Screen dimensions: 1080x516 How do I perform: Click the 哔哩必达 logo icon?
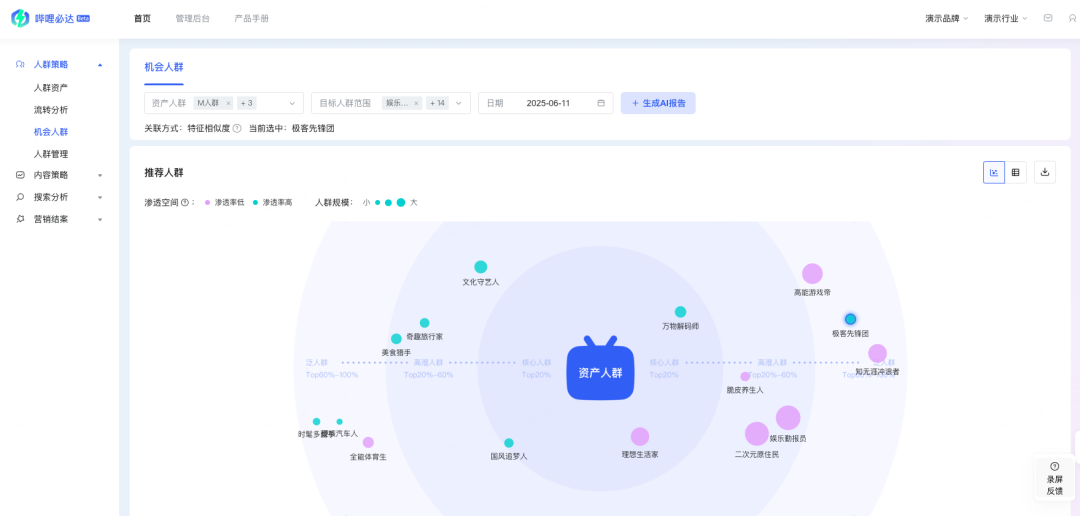tap(20, 19)
